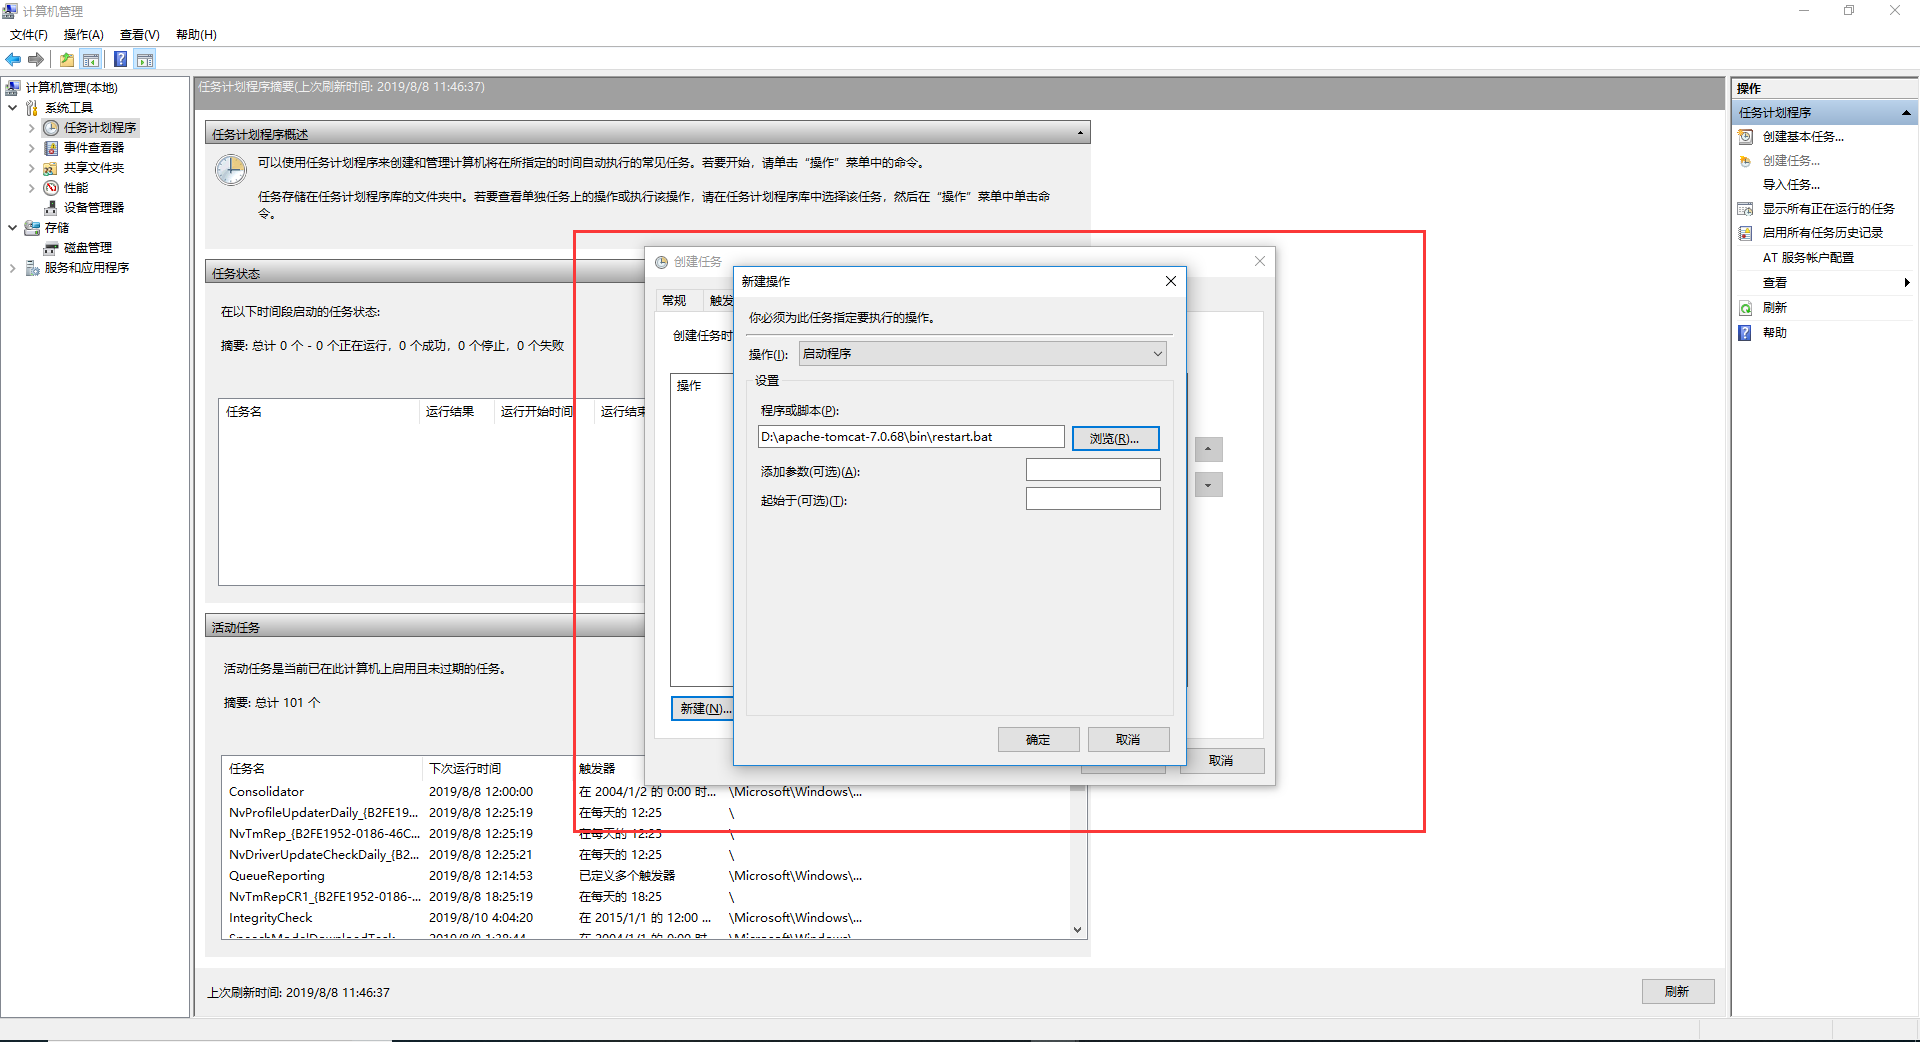1920x1042 pixels.
Task: Click the Help toolbar icon
Action: 120,60
